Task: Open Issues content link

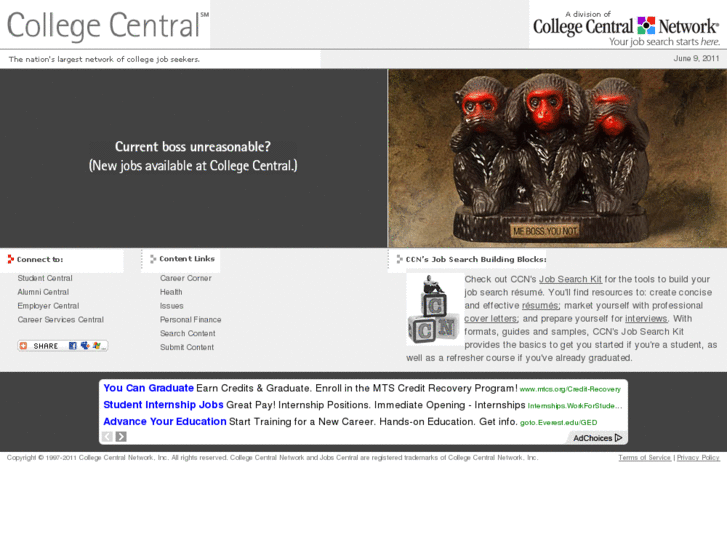Action: (172, 306)
